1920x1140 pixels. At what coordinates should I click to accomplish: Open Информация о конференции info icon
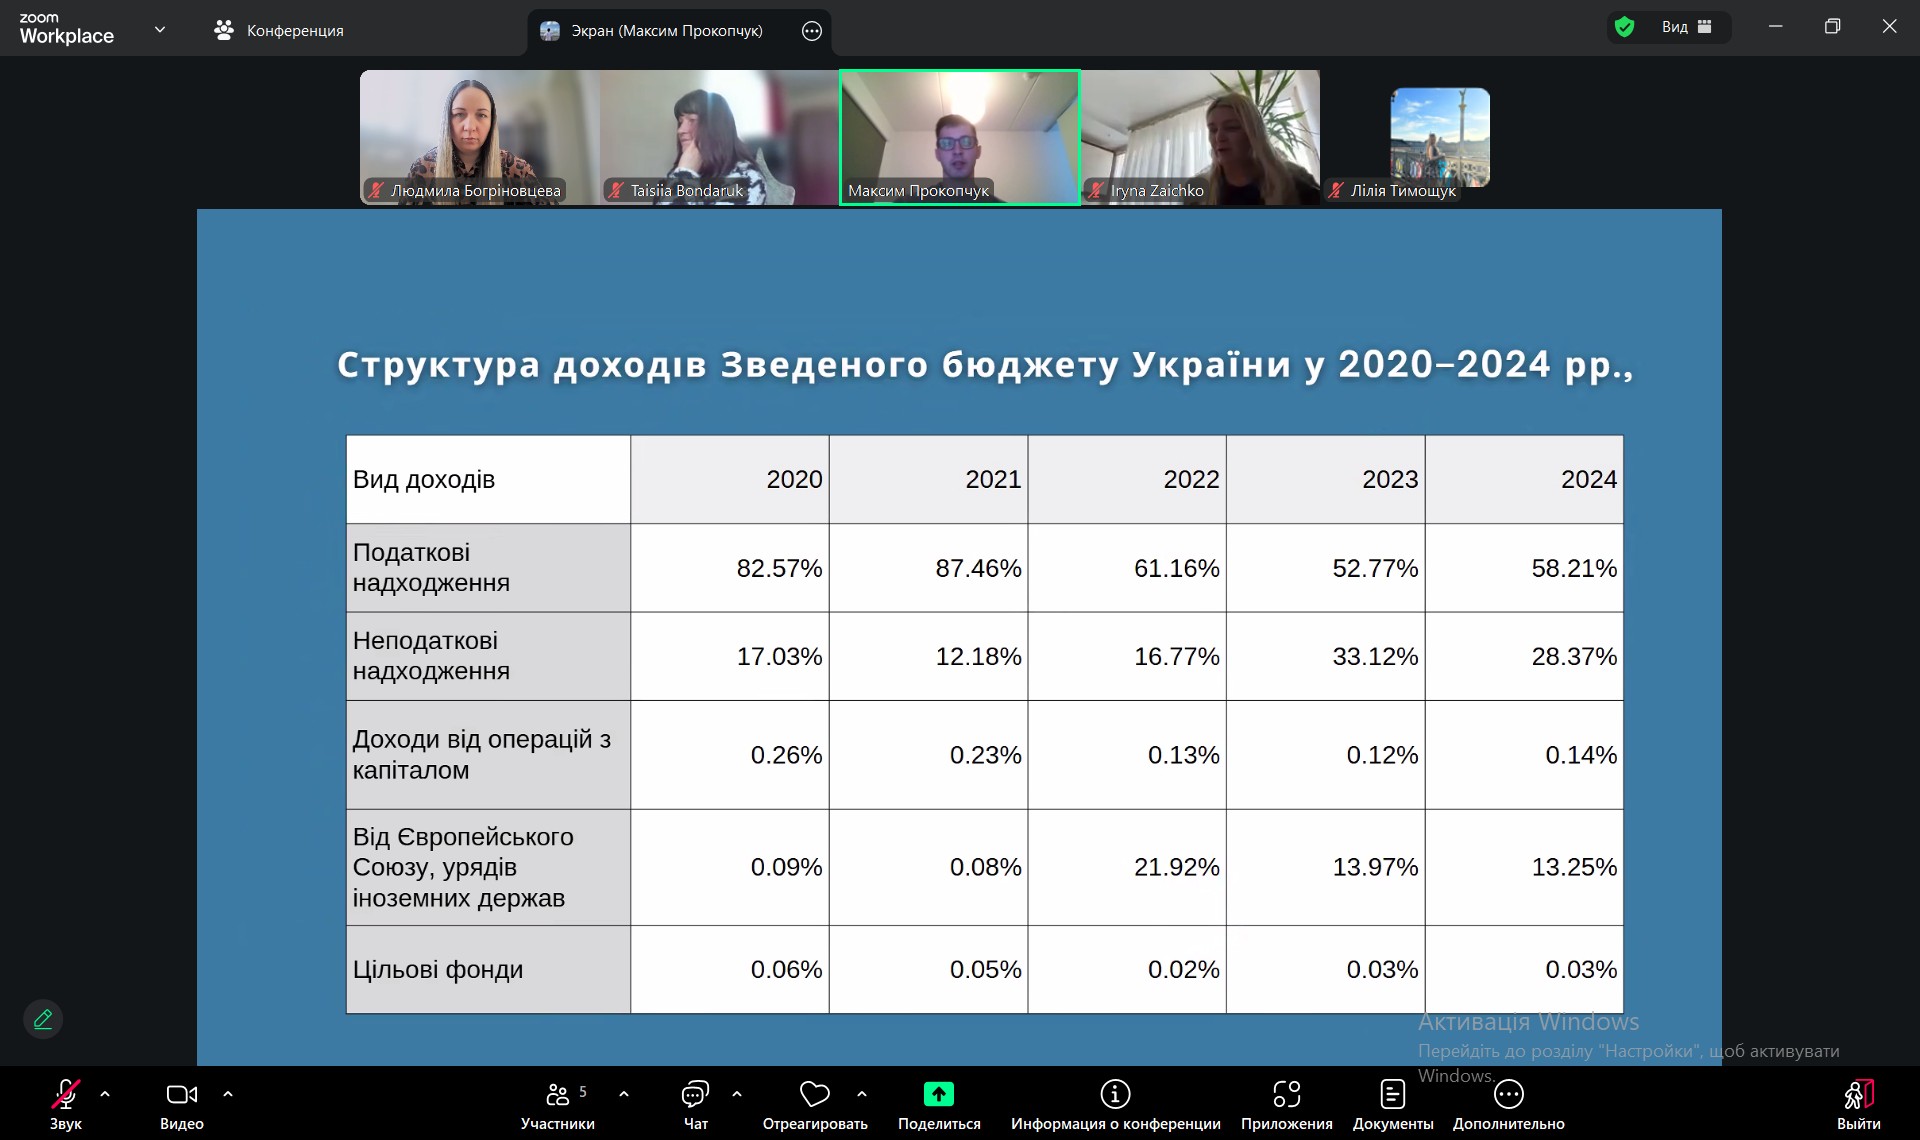pyautogui.click(x=1115, y=1095)
